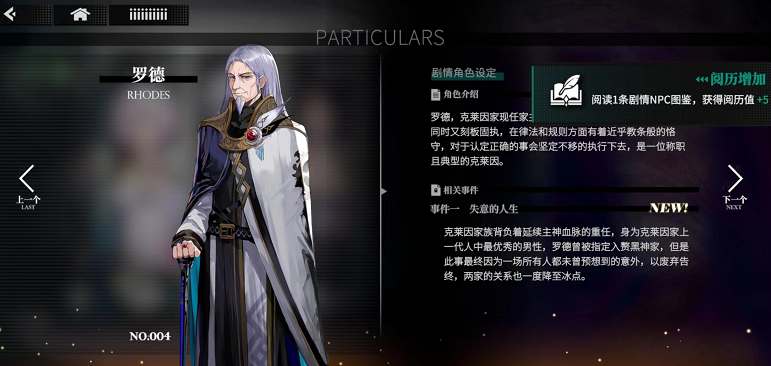The height and width of the screenshot is (366, 771).
Task: Open the iiiiiiiiii player name tab
Action: point(148,15)
